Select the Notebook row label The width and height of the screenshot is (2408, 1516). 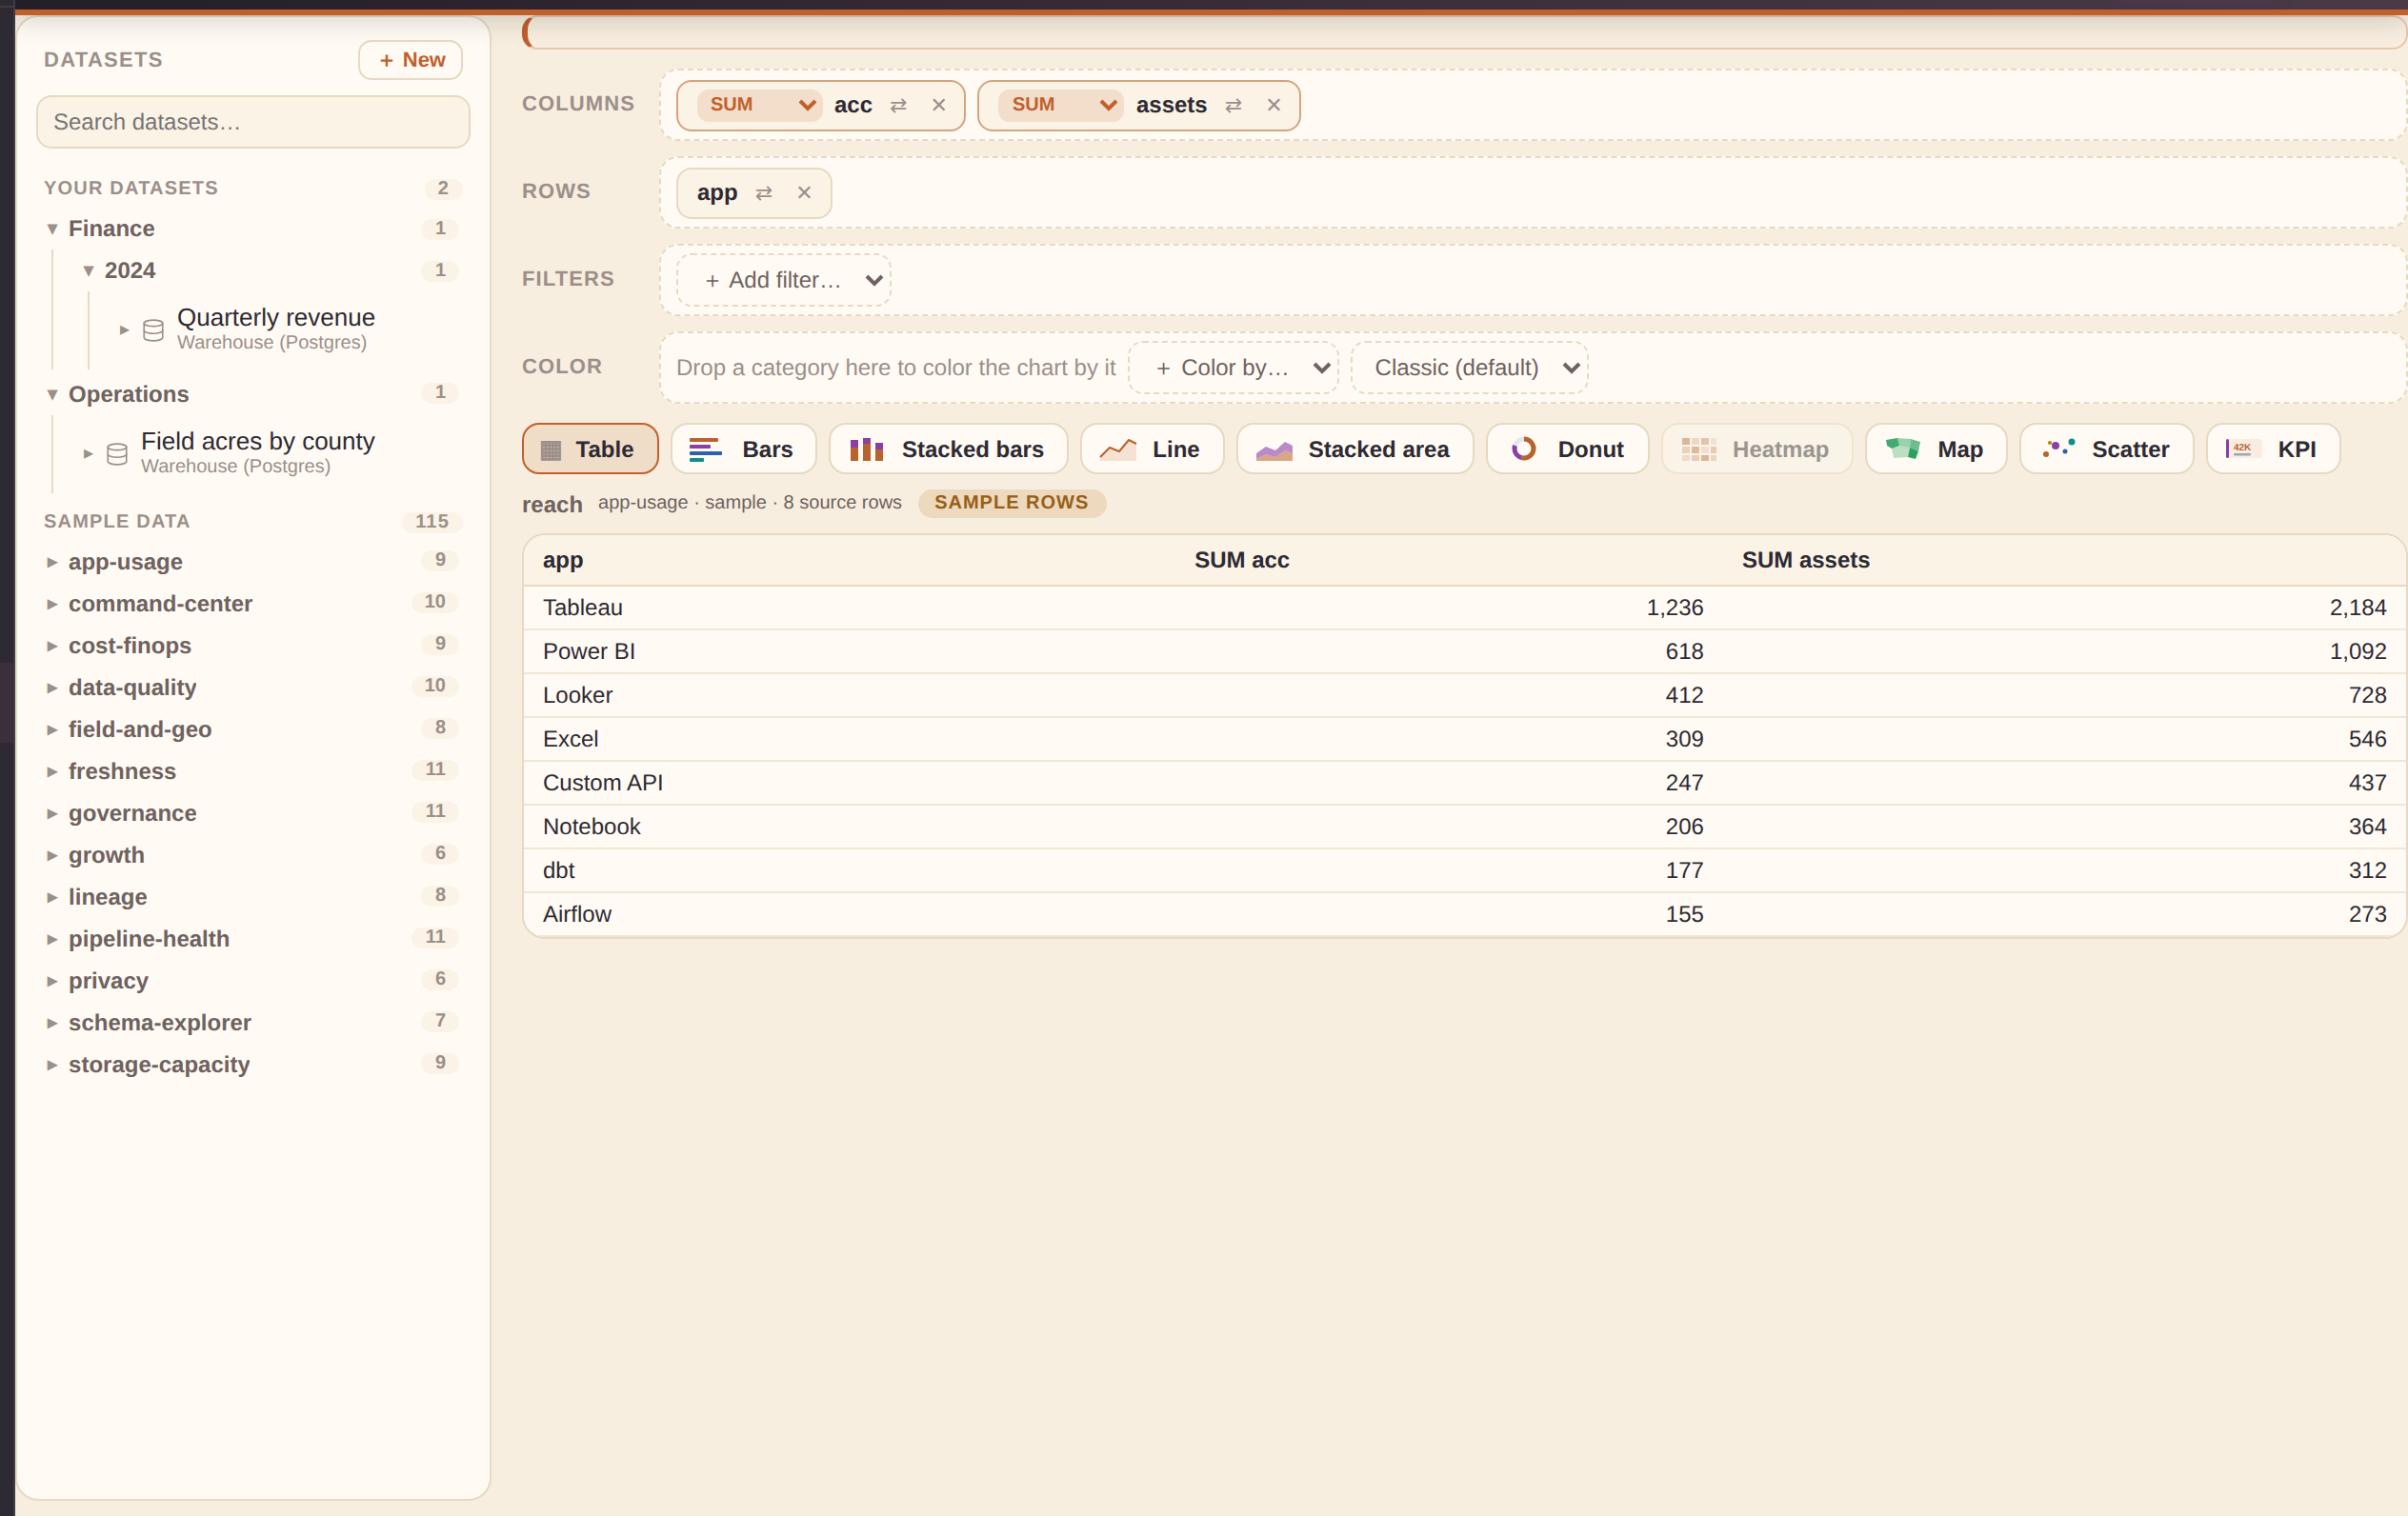591,827
